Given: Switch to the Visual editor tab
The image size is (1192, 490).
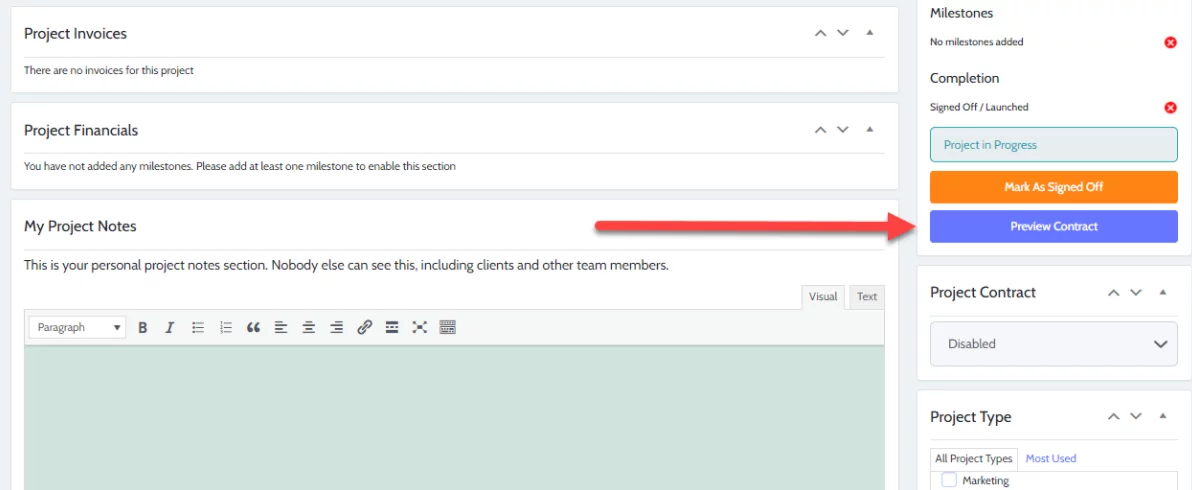Looking at the screenshot, I should (x=823, y=297).
